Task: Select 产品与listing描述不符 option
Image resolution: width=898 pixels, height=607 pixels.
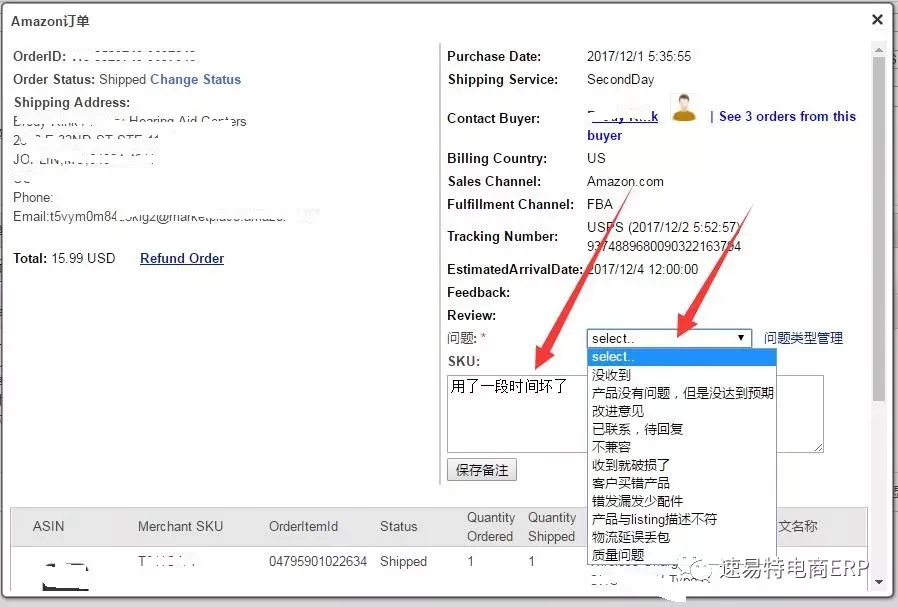Action: click(682, 519)
